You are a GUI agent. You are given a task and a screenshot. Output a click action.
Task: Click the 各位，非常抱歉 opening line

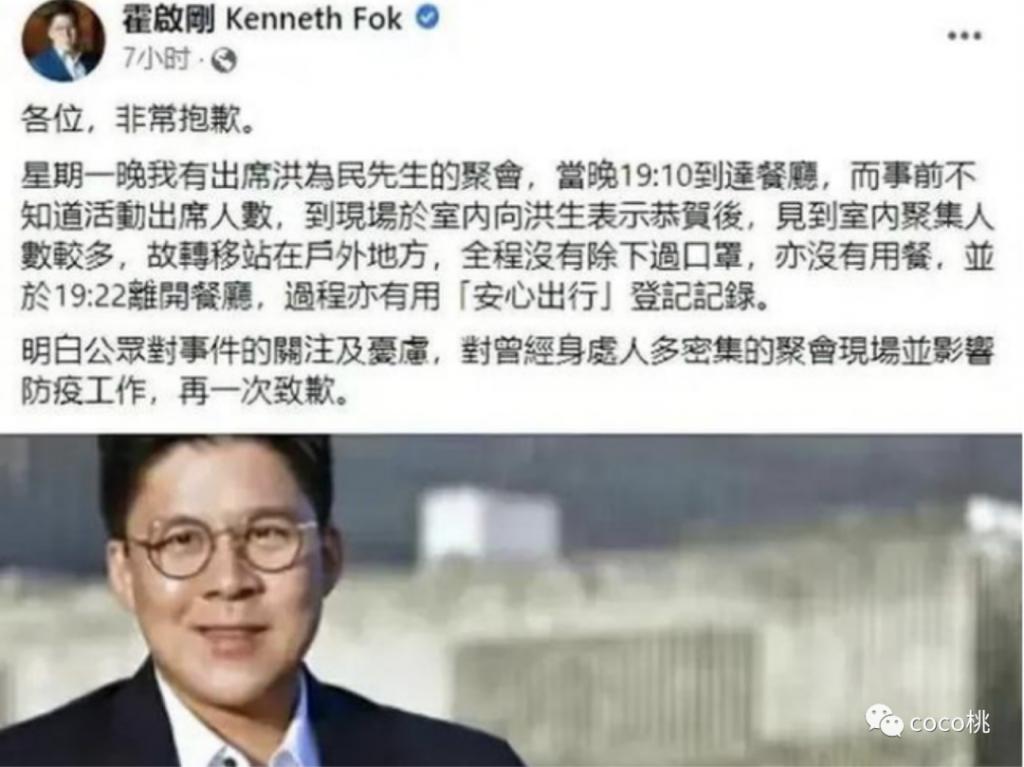(x=138, y=121)
